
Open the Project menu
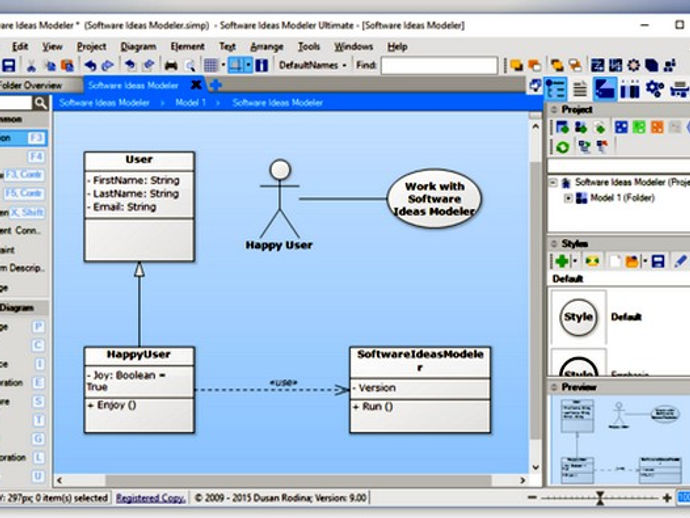(92, 47)
